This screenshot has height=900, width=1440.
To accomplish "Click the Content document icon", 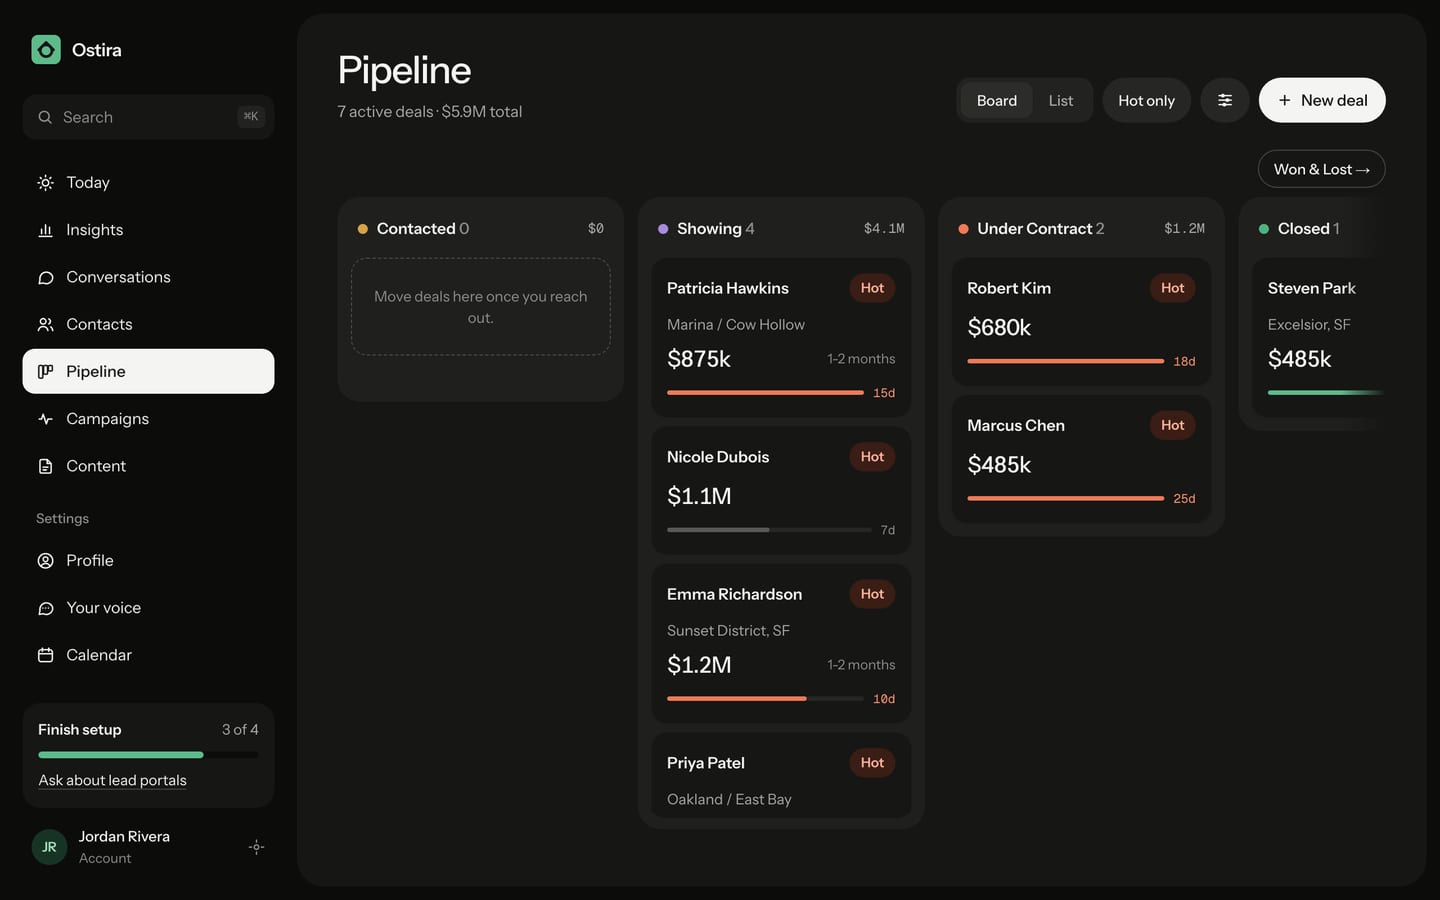I will [45, 466].
